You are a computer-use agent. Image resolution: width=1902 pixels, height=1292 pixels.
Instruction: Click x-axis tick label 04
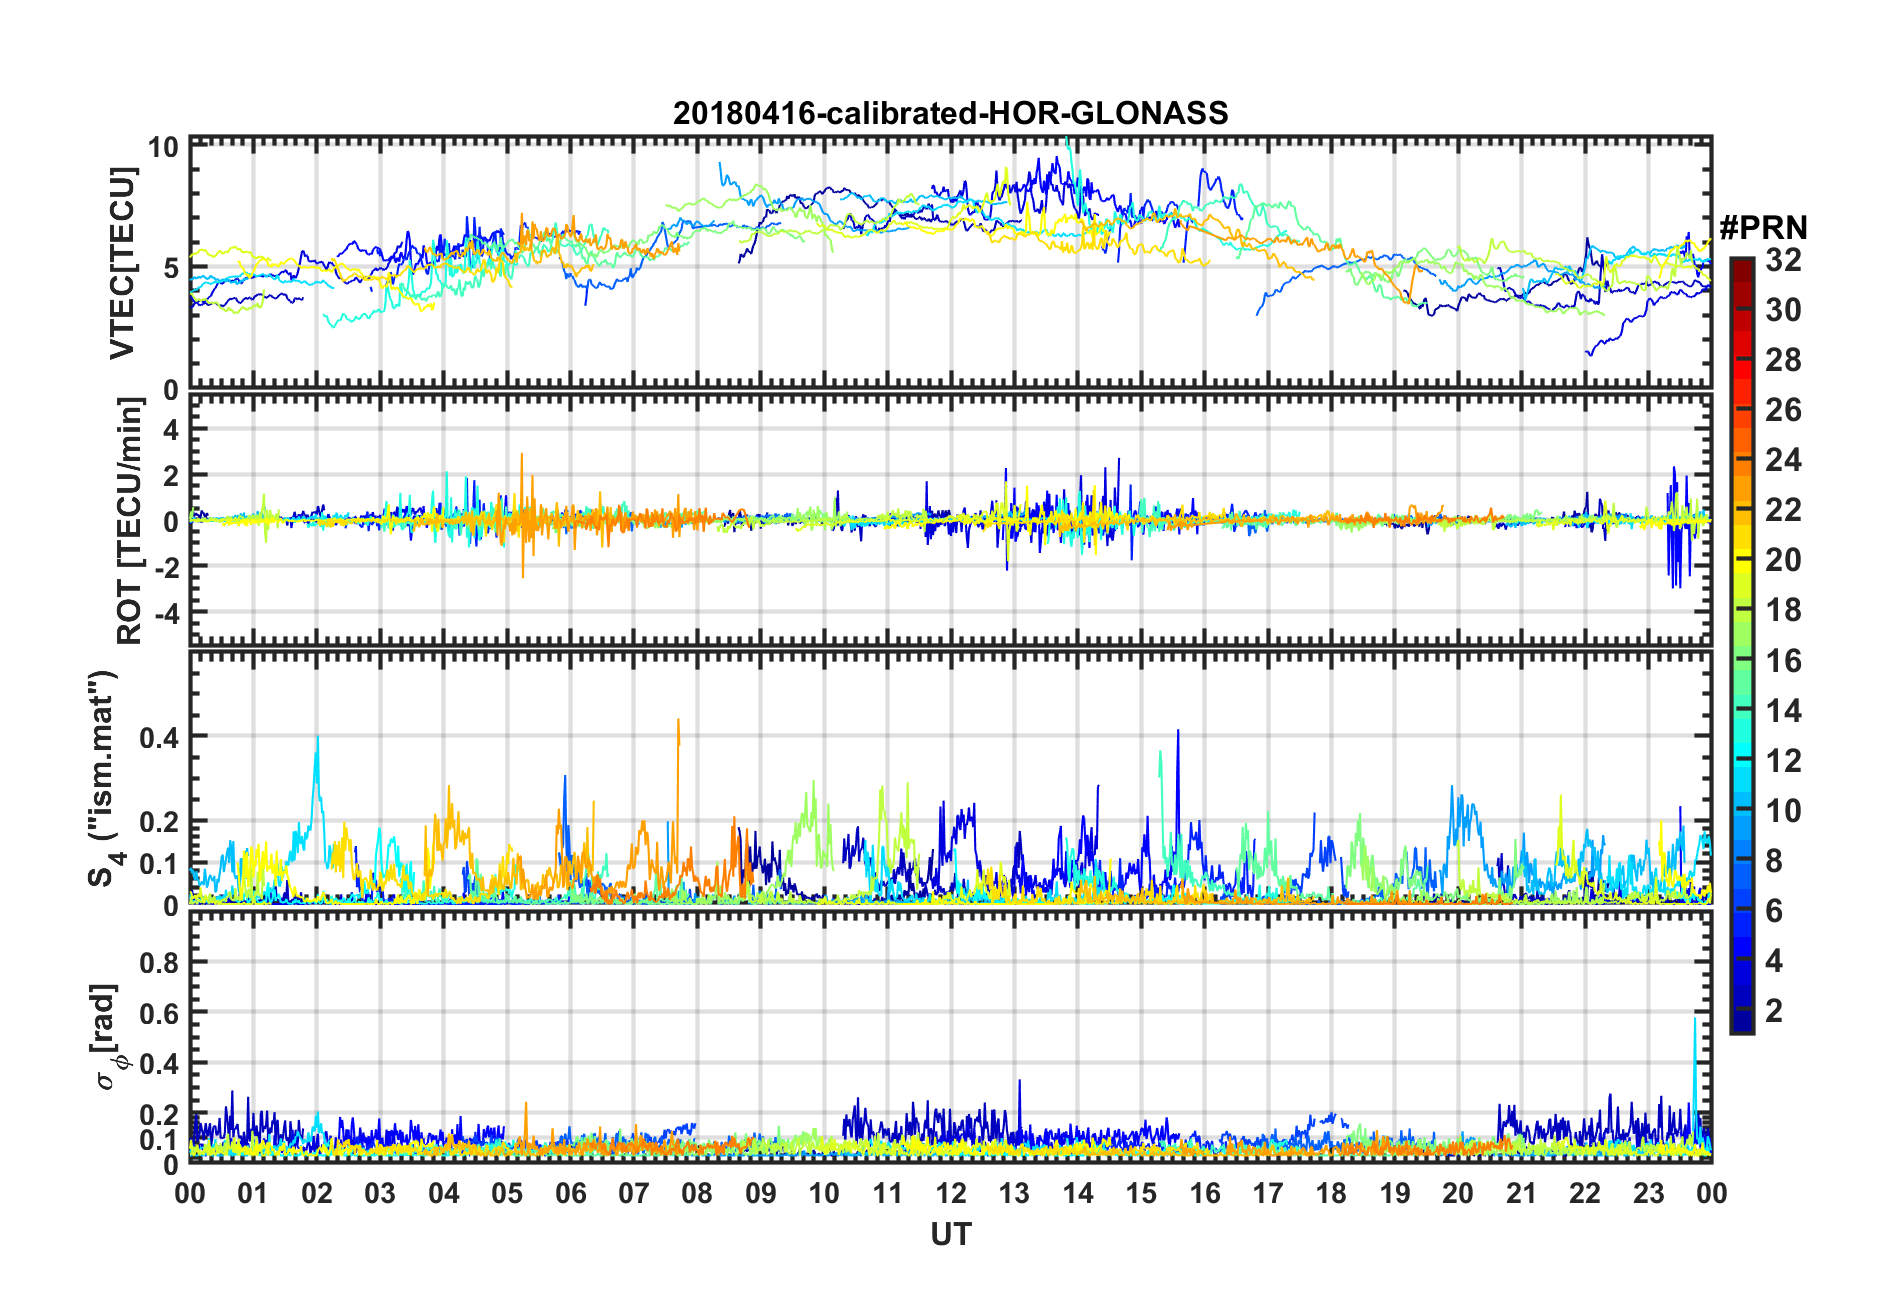444,1193
